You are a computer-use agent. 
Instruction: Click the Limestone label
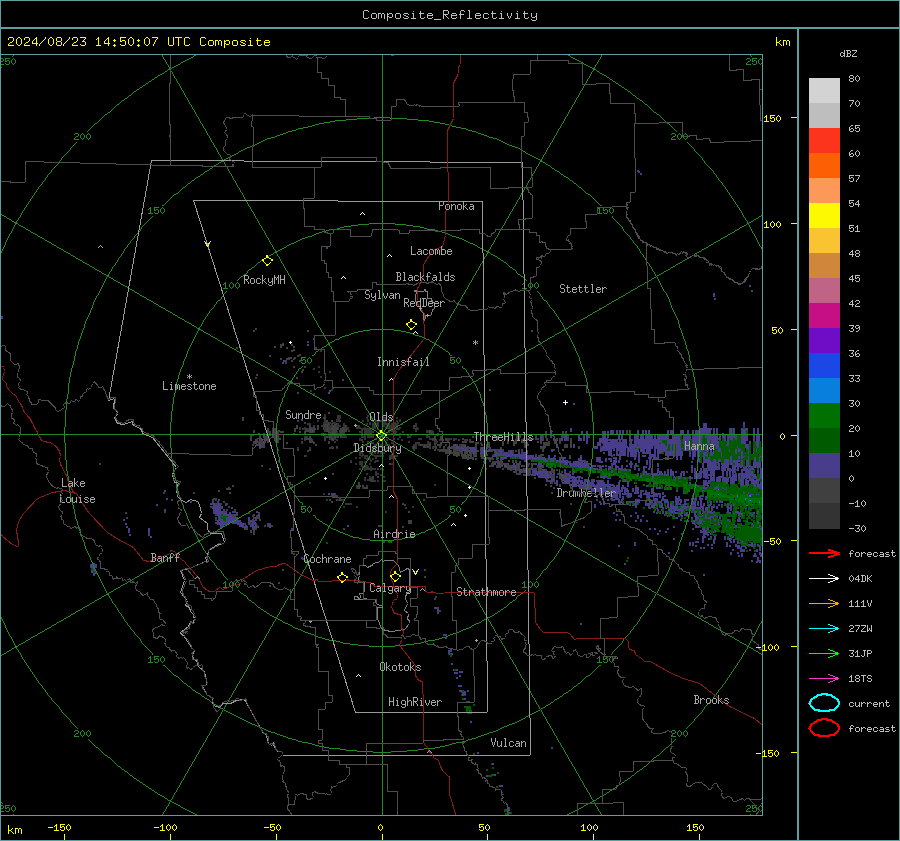(x=189, y=386)
